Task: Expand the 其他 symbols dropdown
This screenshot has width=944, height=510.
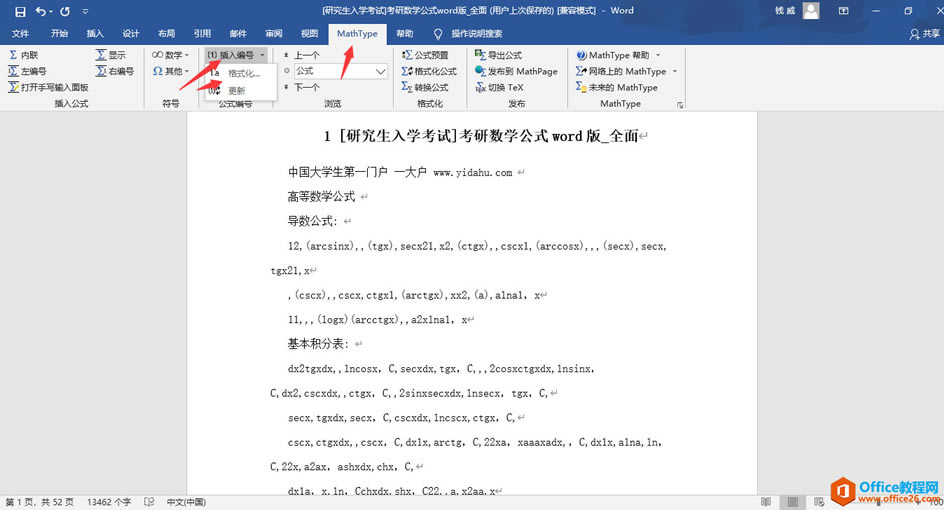Action: (170, 71)
